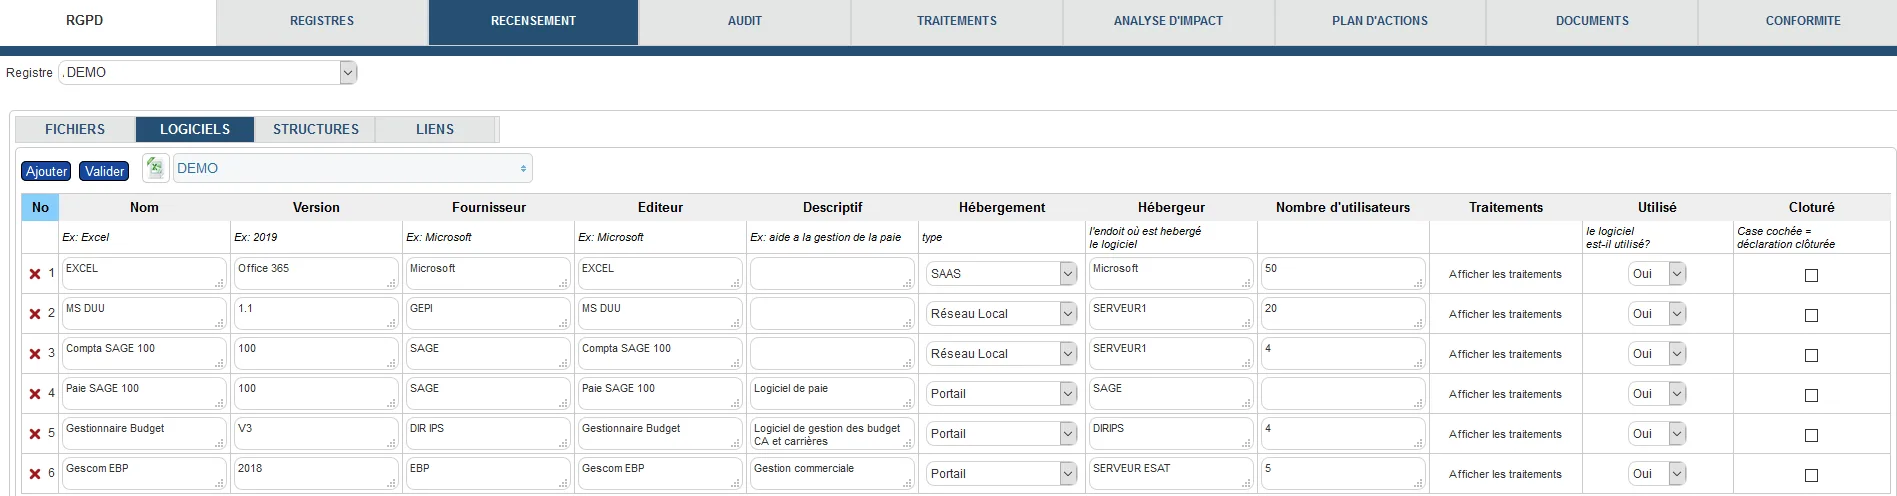Image resolution: width=1897 pixels, height=496 pixels.
Task: Open Utilisé dropdown for Gestionnaire Budget row
Action: coord(1657,433)
